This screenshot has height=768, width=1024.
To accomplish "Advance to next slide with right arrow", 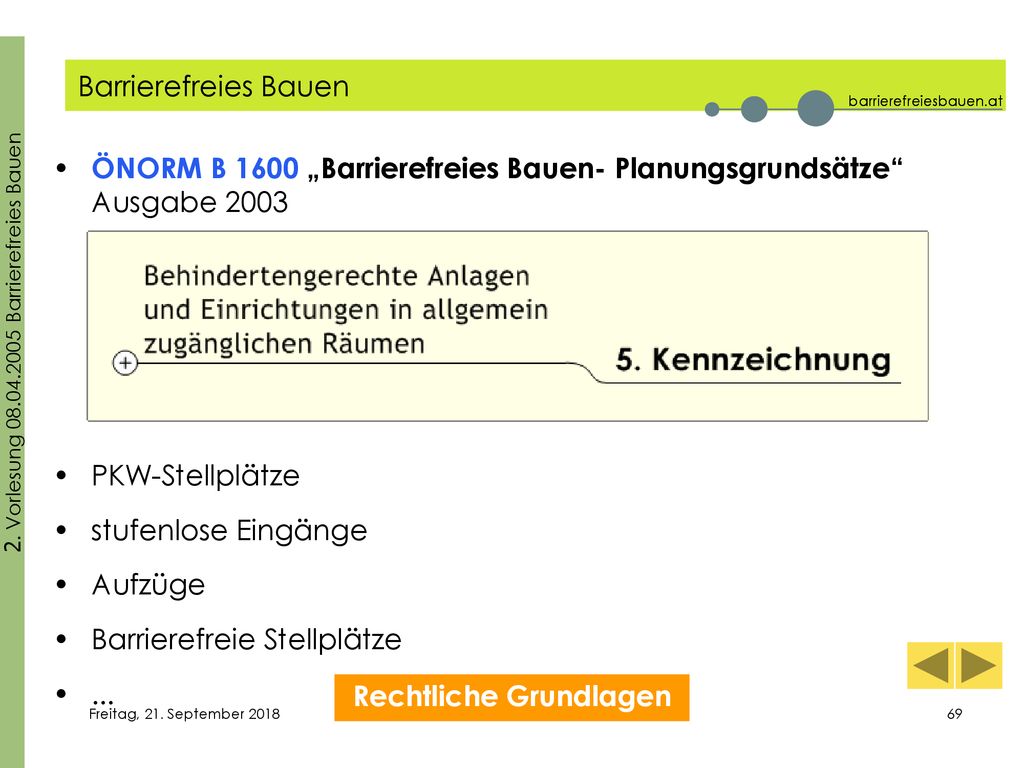I will 979,665.
